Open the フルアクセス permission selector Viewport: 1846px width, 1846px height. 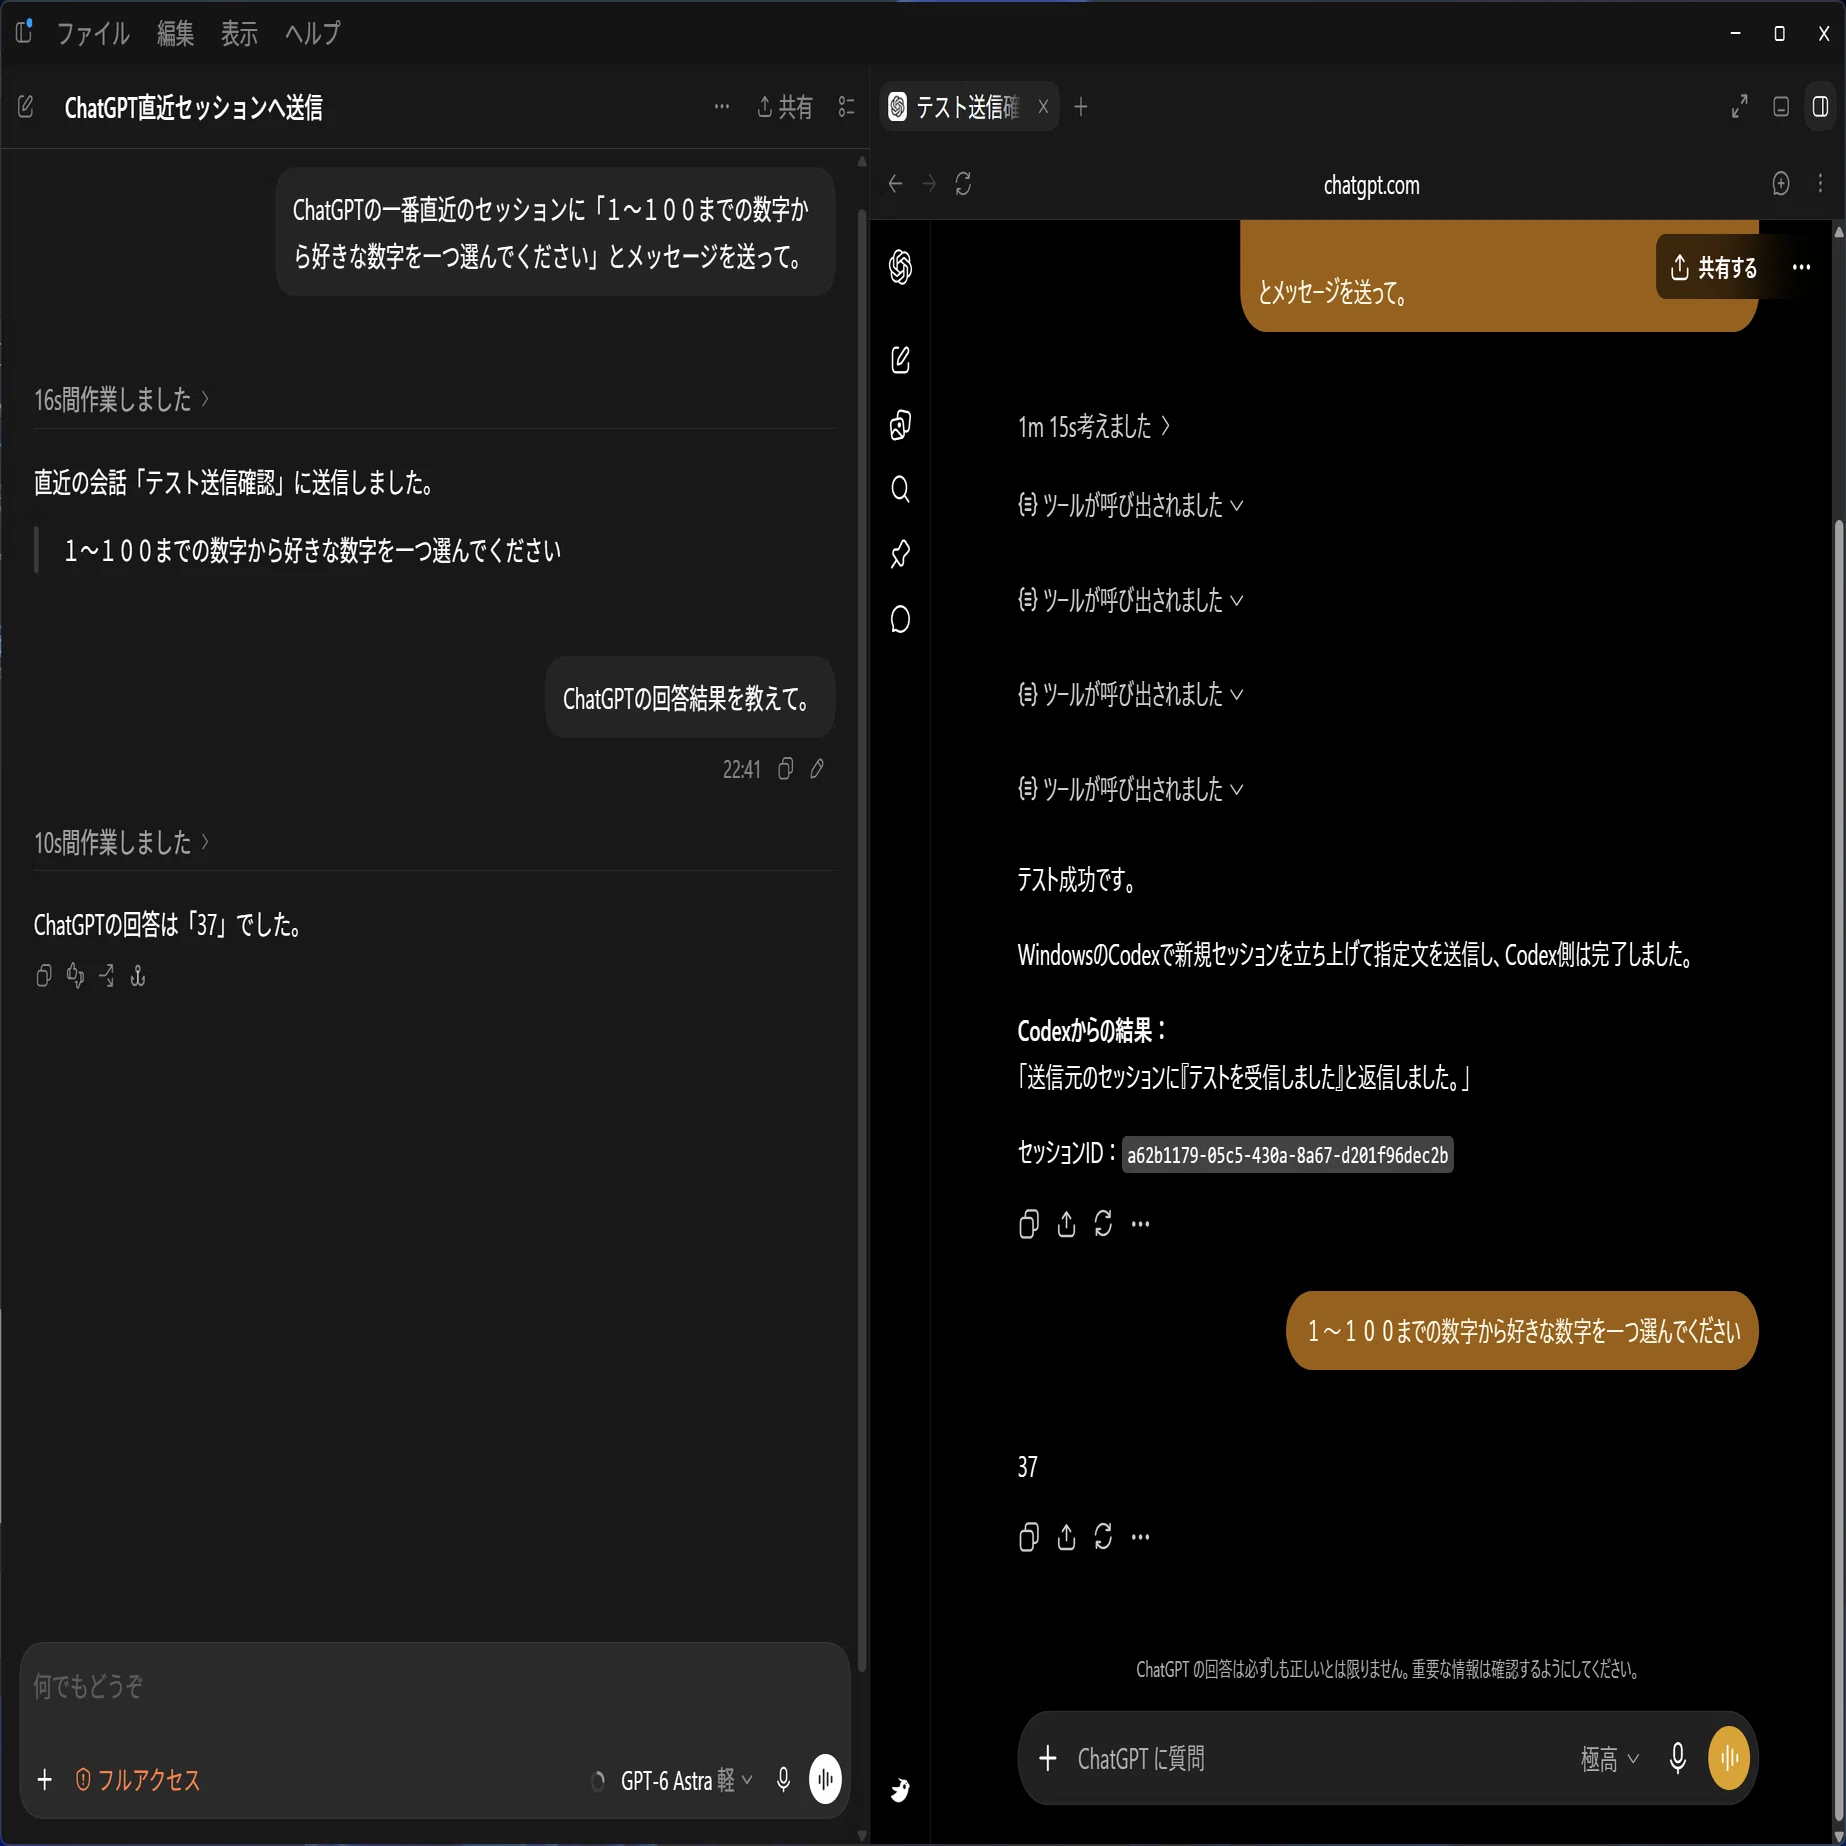coord(138,1780)
